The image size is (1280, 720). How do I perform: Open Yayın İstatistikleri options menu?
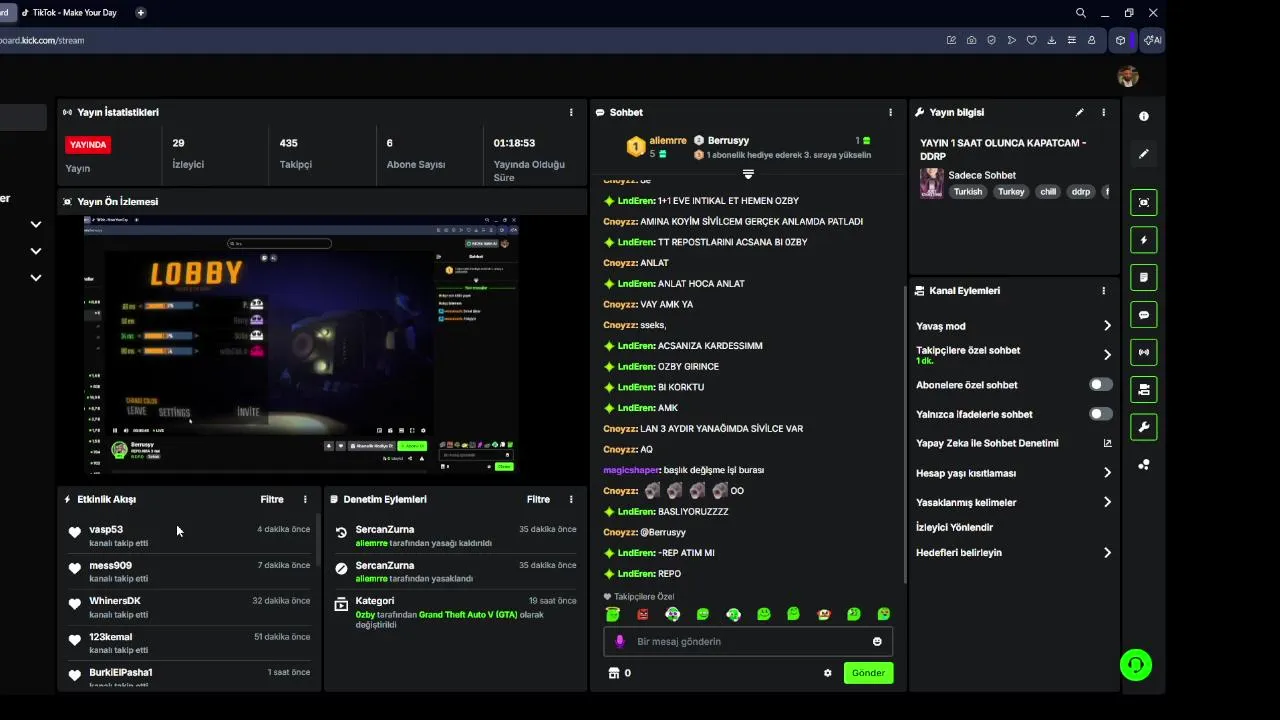point(572,112)
